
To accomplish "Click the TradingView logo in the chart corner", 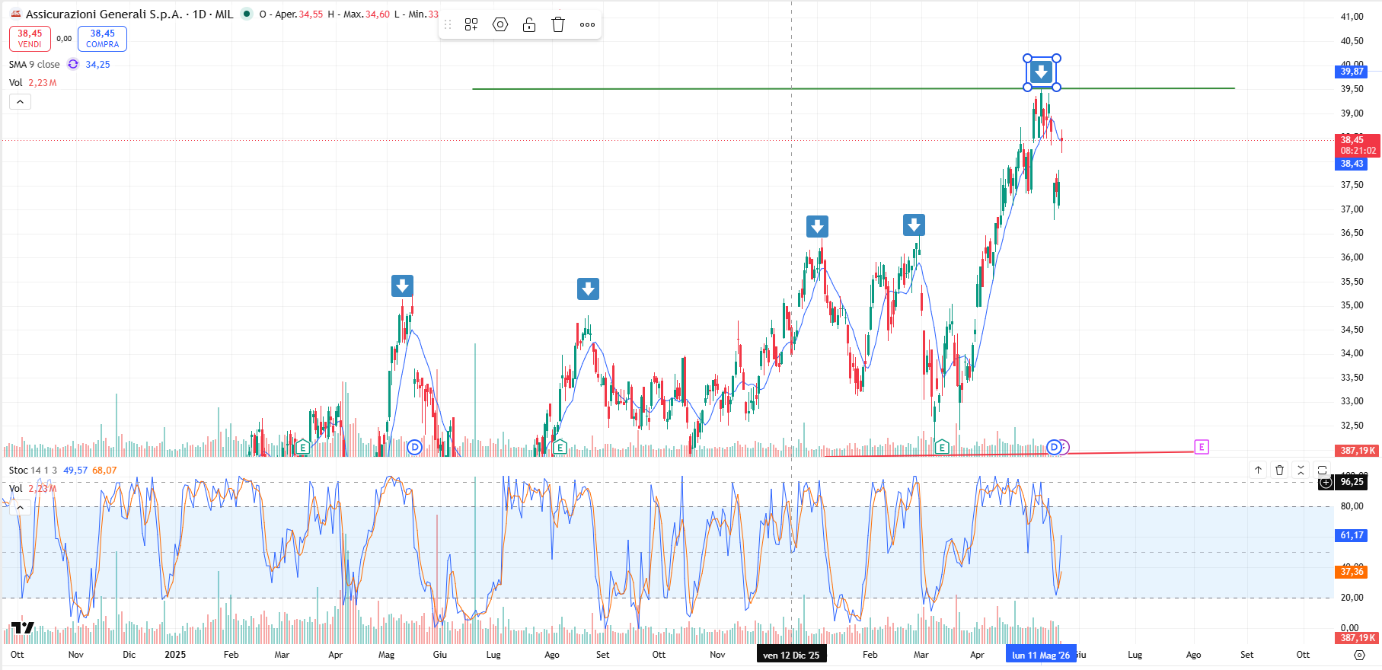I will click(22, 628).
